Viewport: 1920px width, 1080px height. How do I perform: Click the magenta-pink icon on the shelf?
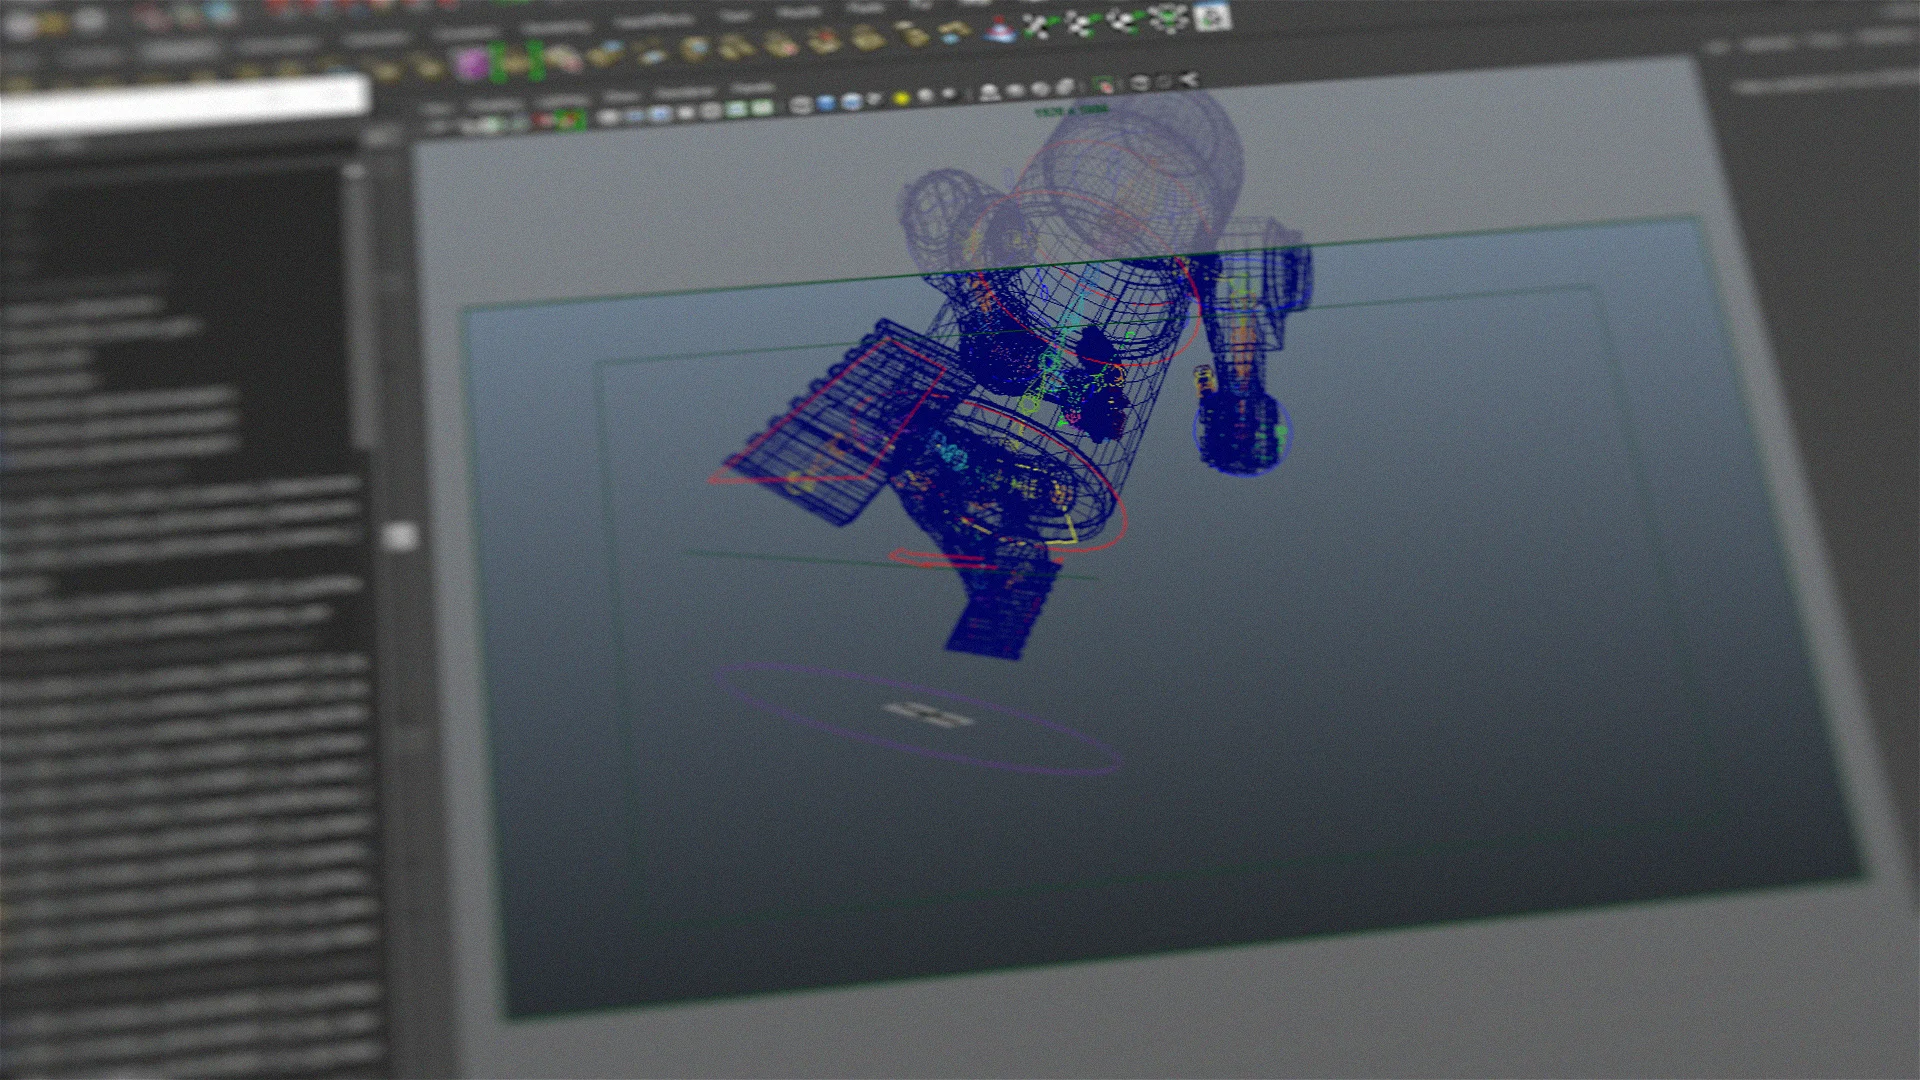click(471, 65)
